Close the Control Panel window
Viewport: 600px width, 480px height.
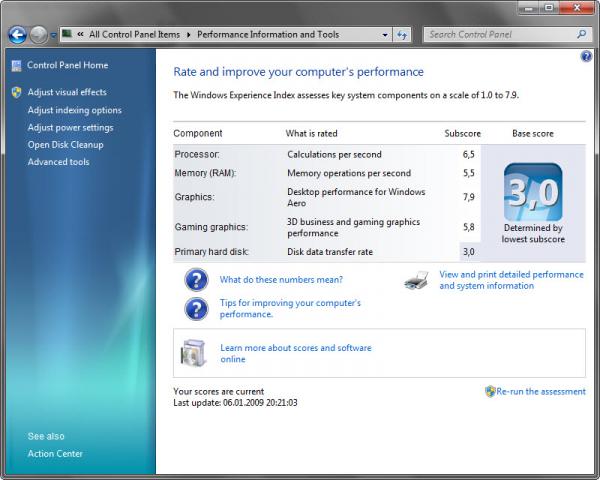tap(577, 8)
